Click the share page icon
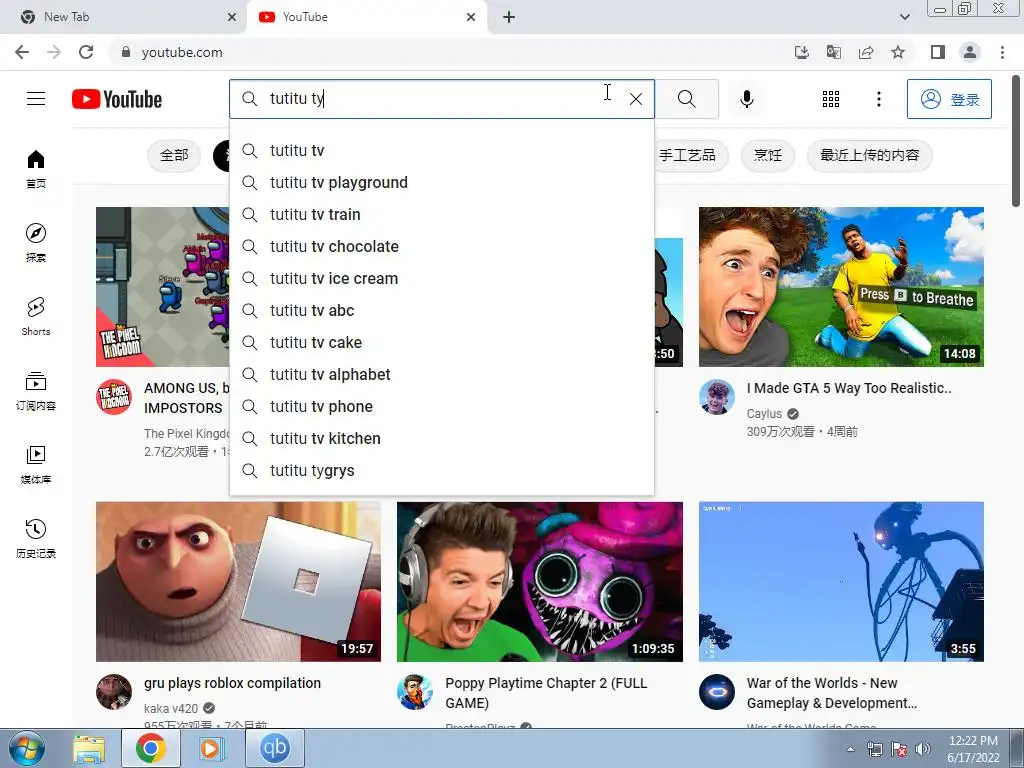The height and width of the screenshot is (768, 1024). (x=866, y=52)
